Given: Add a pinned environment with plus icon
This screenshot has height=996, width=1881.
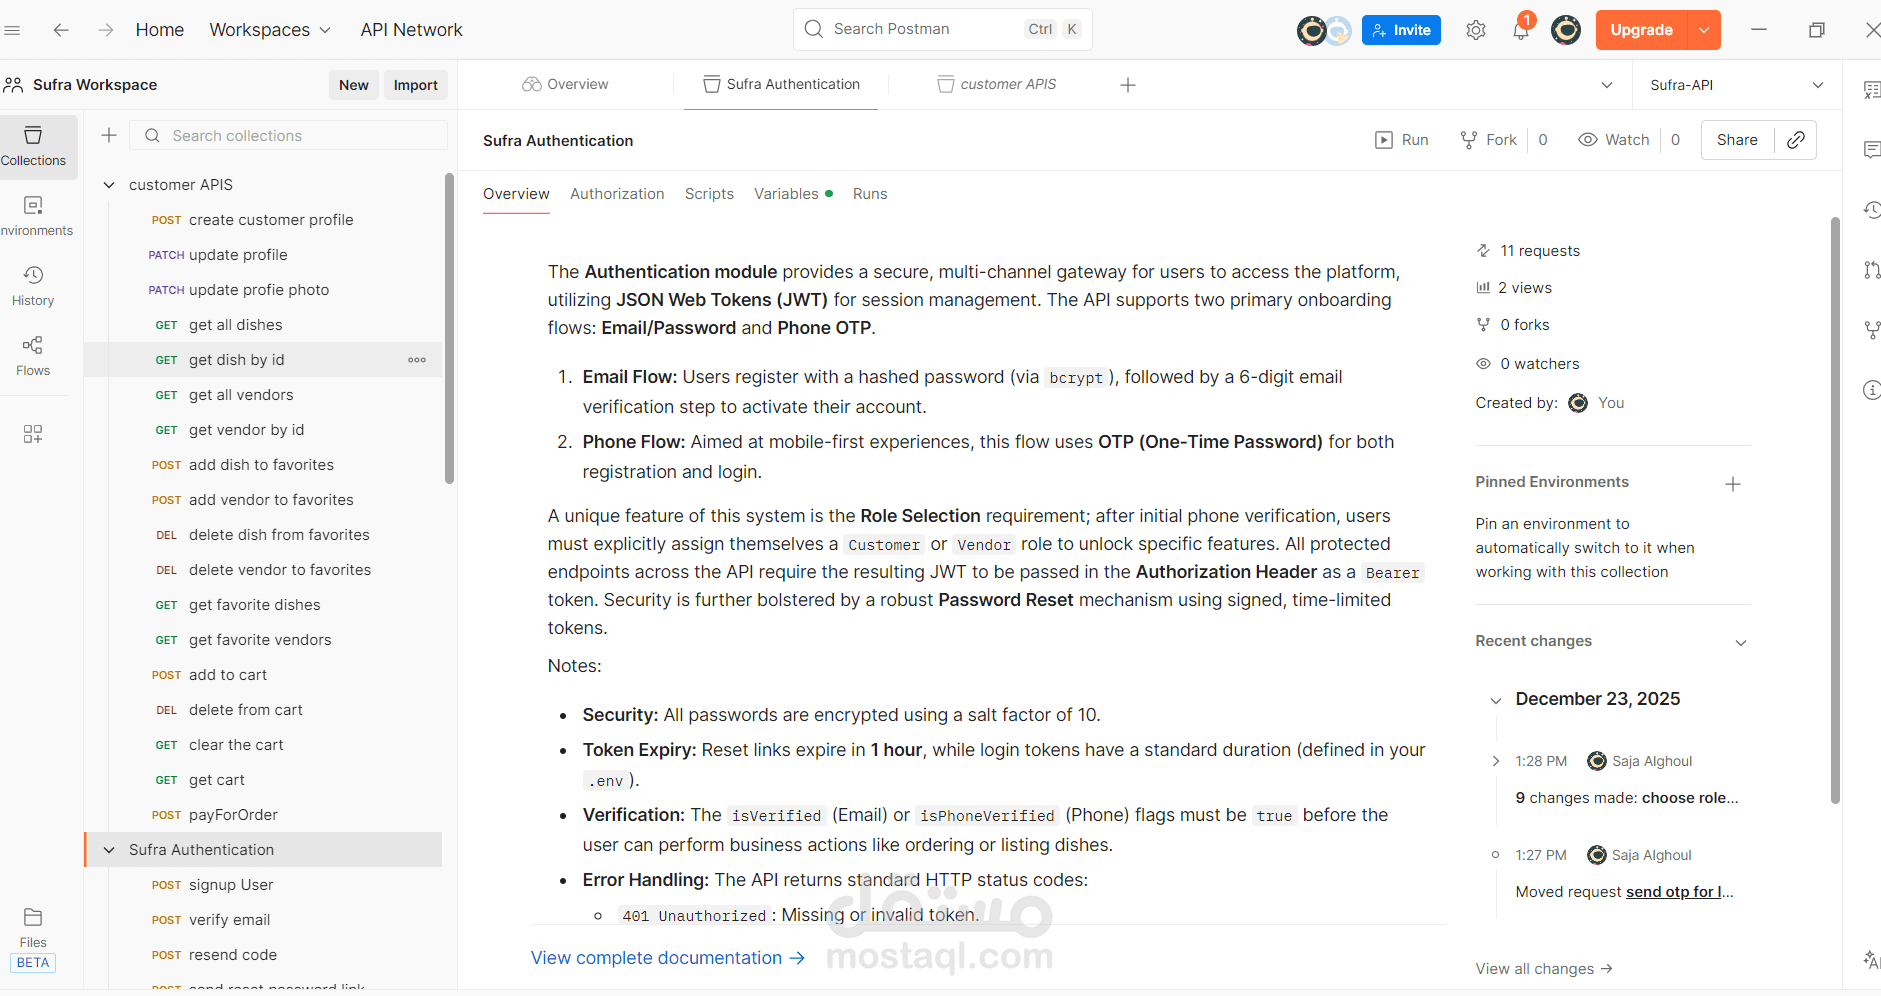Looking at the screenshot, I should click(1733, 484).
